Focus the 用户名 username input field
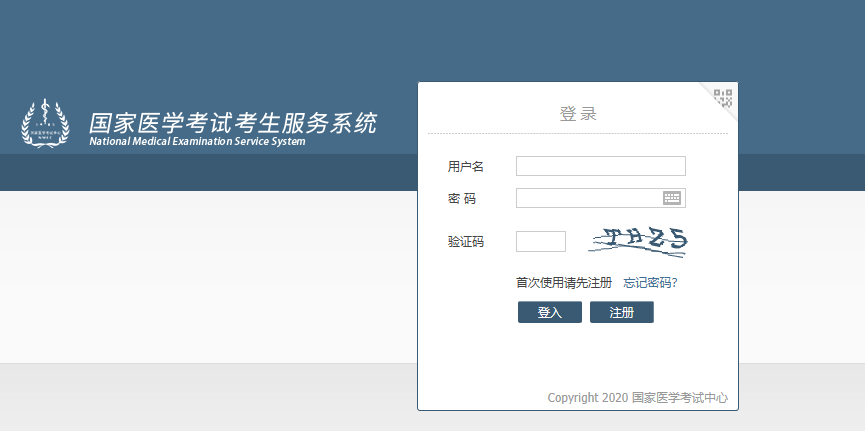The height and width of the screenshot is (431, 865). point(600,166)
